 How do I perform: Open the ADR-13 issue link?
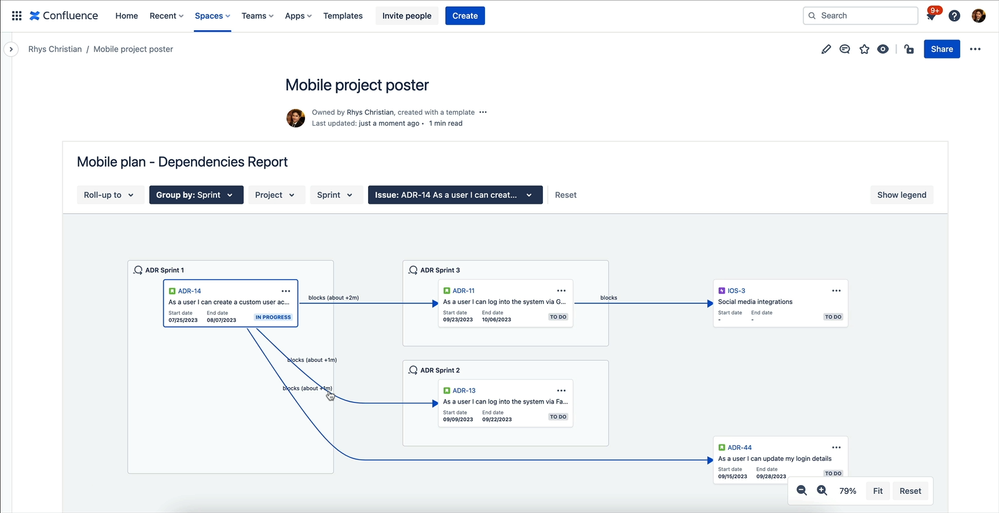click(464, 390)
